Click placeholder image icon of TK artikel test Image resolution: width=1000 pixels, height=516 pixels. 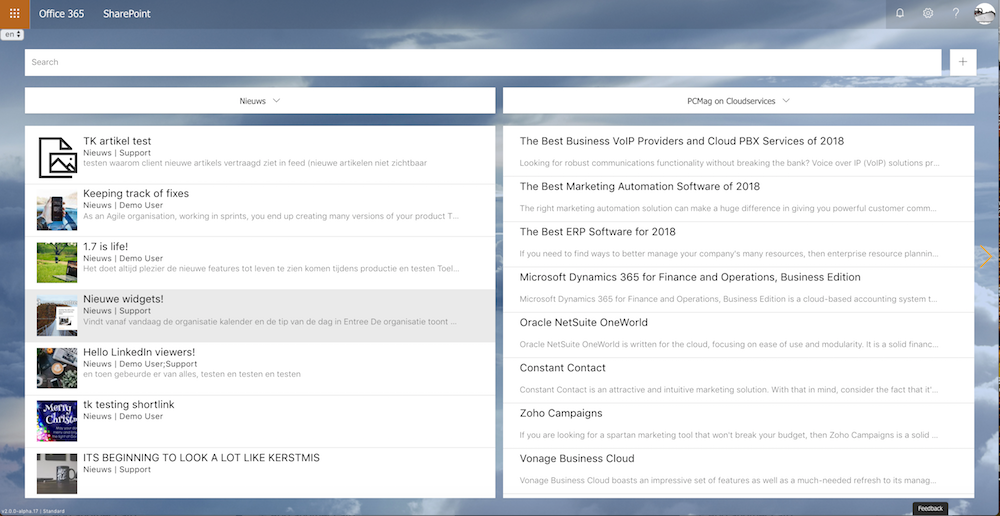pyautogui.click(x=57, y=158)
